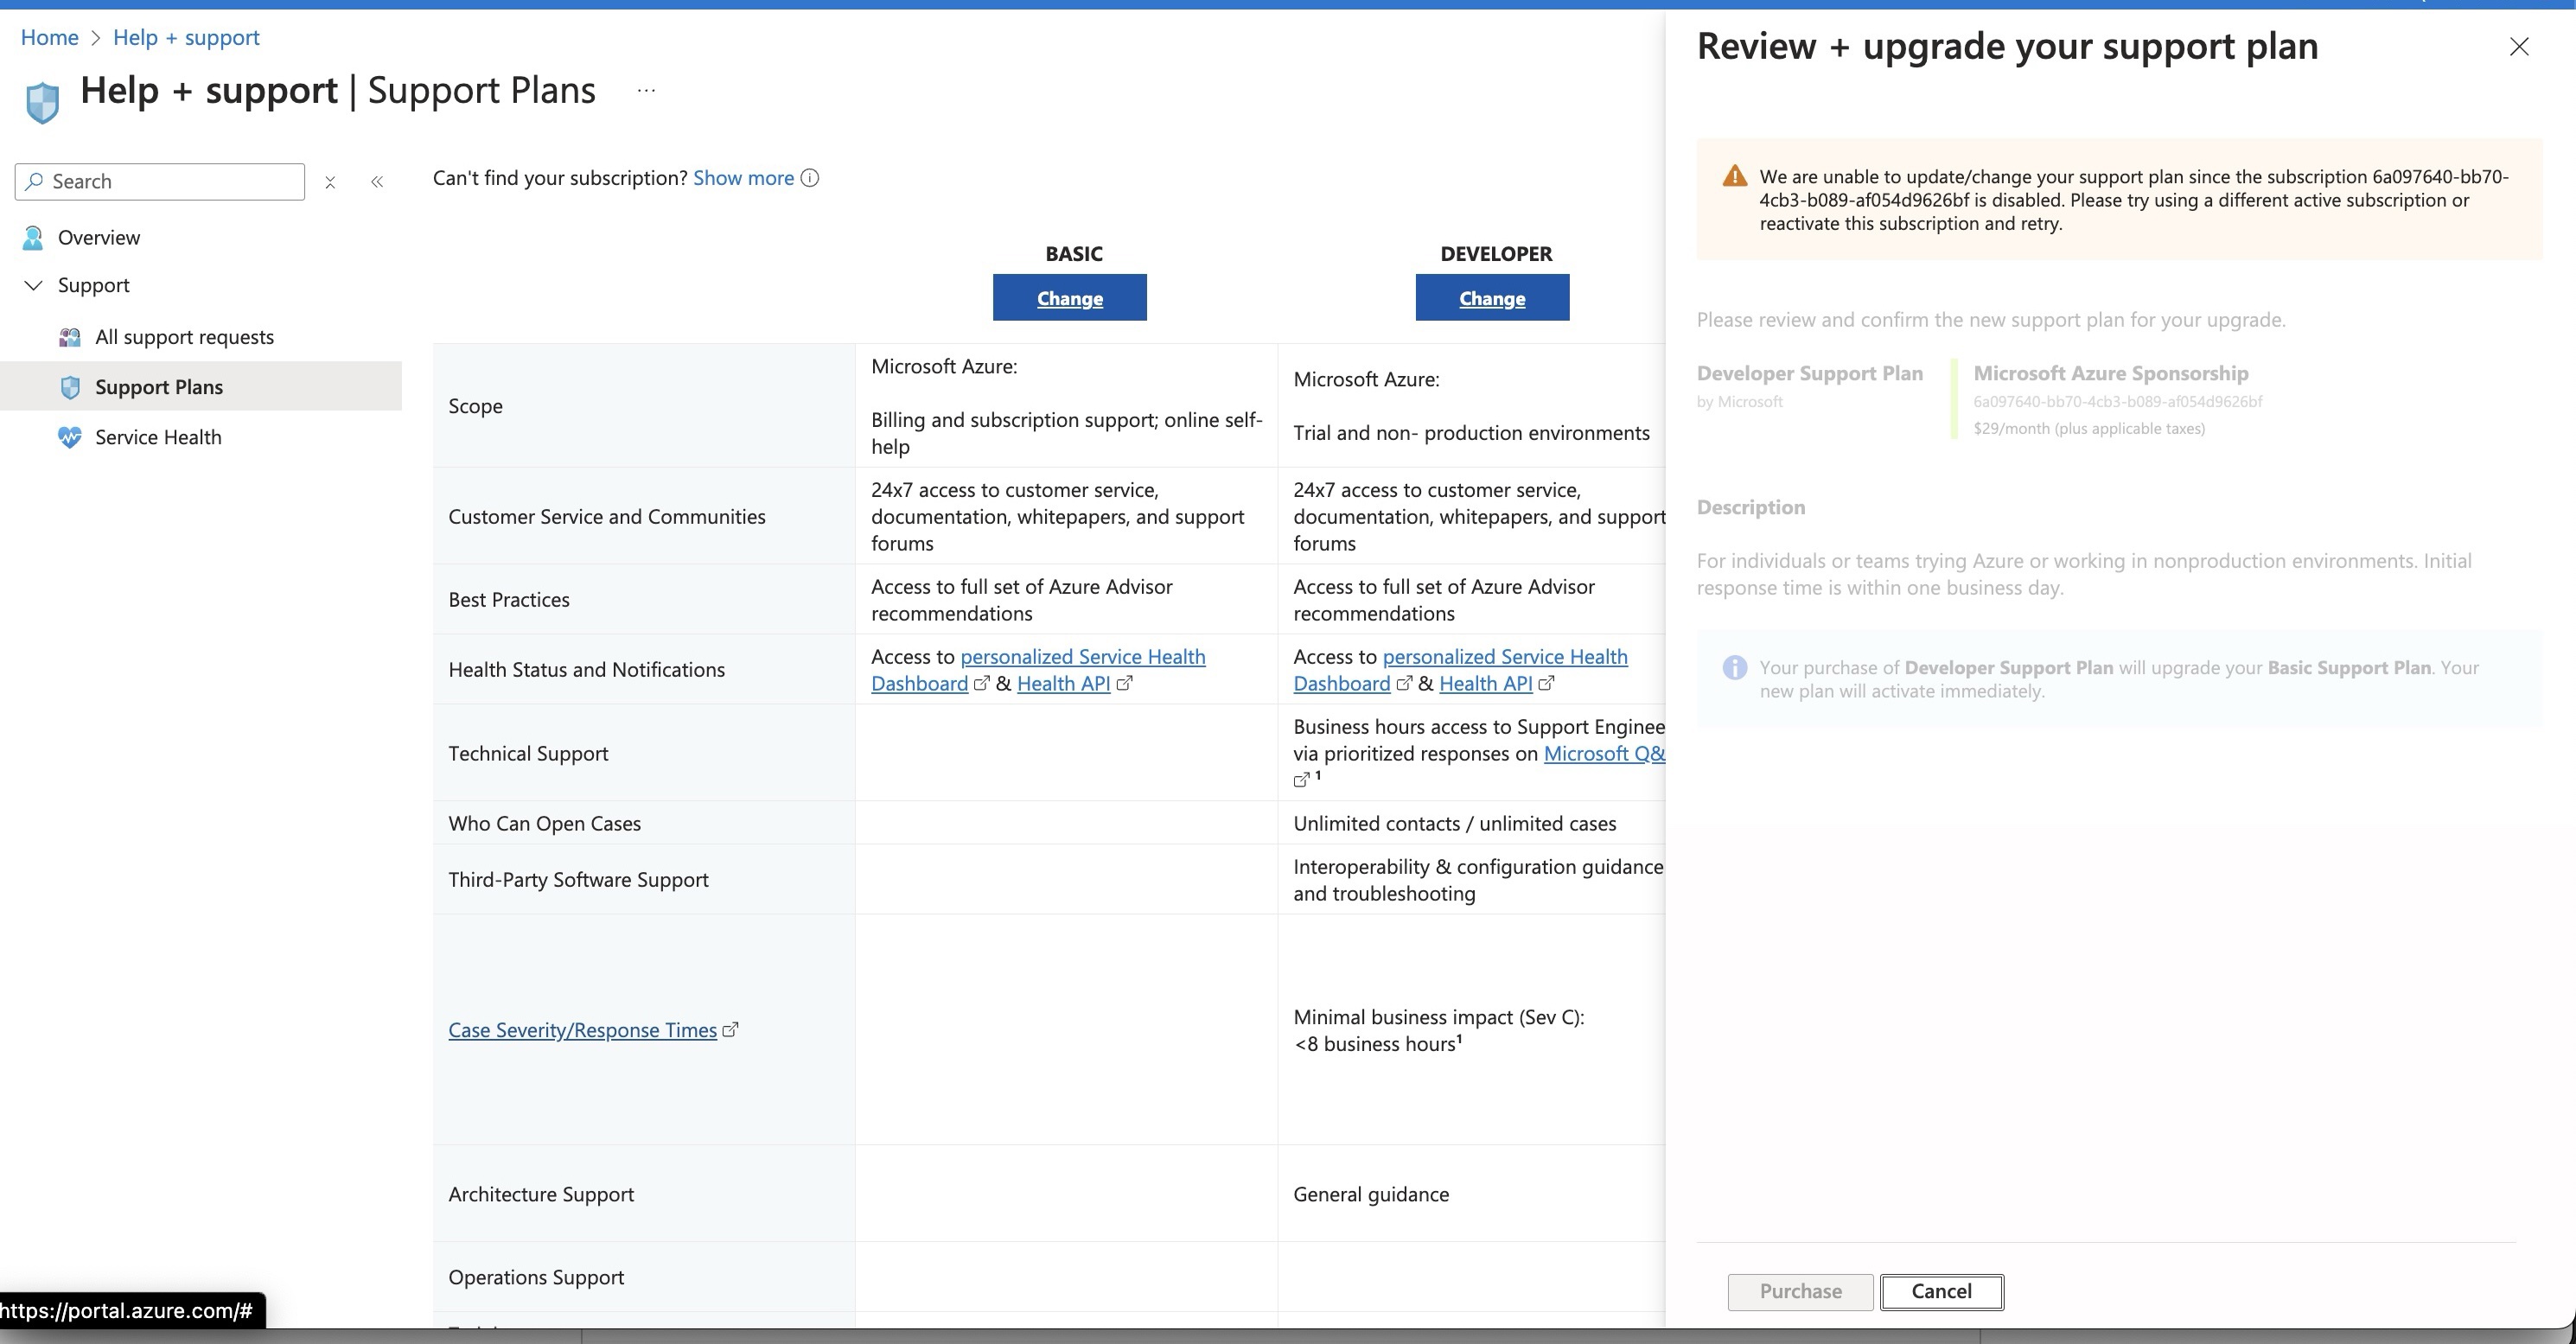The width and height of the screenshot is (2576, 1344).
Task: Select the Help + support breadcrumb
Action: tap(186, 37)
